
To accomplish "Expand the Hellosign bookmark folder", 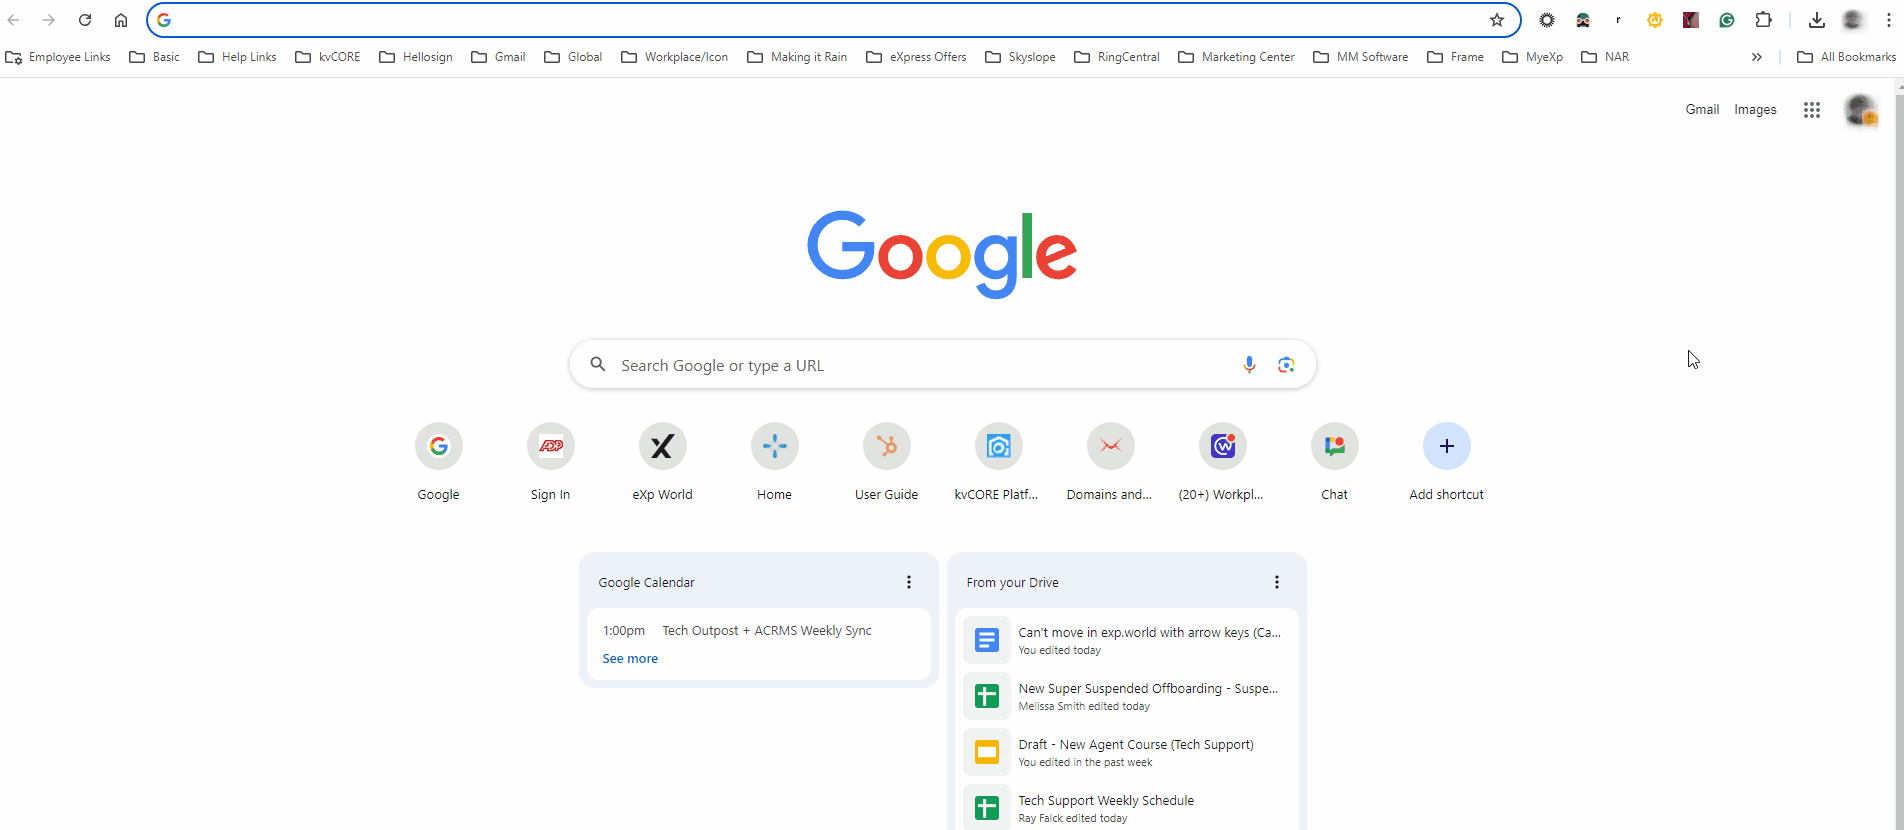I will [x=416, y=57].
